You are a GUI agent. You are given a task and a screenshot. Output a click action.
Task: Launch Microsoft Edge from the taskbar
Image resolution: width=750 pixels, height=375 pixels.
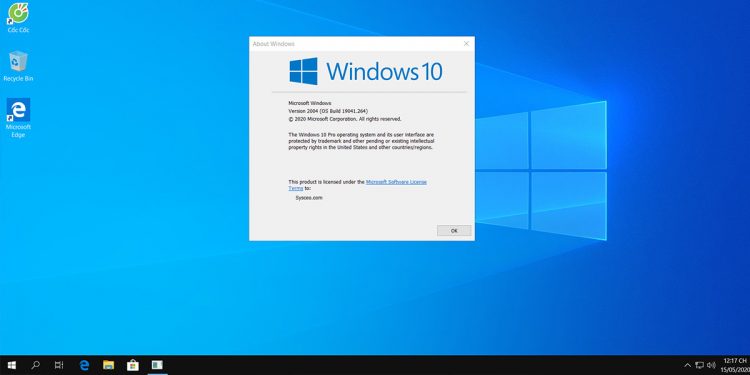[x=84, y=365]
